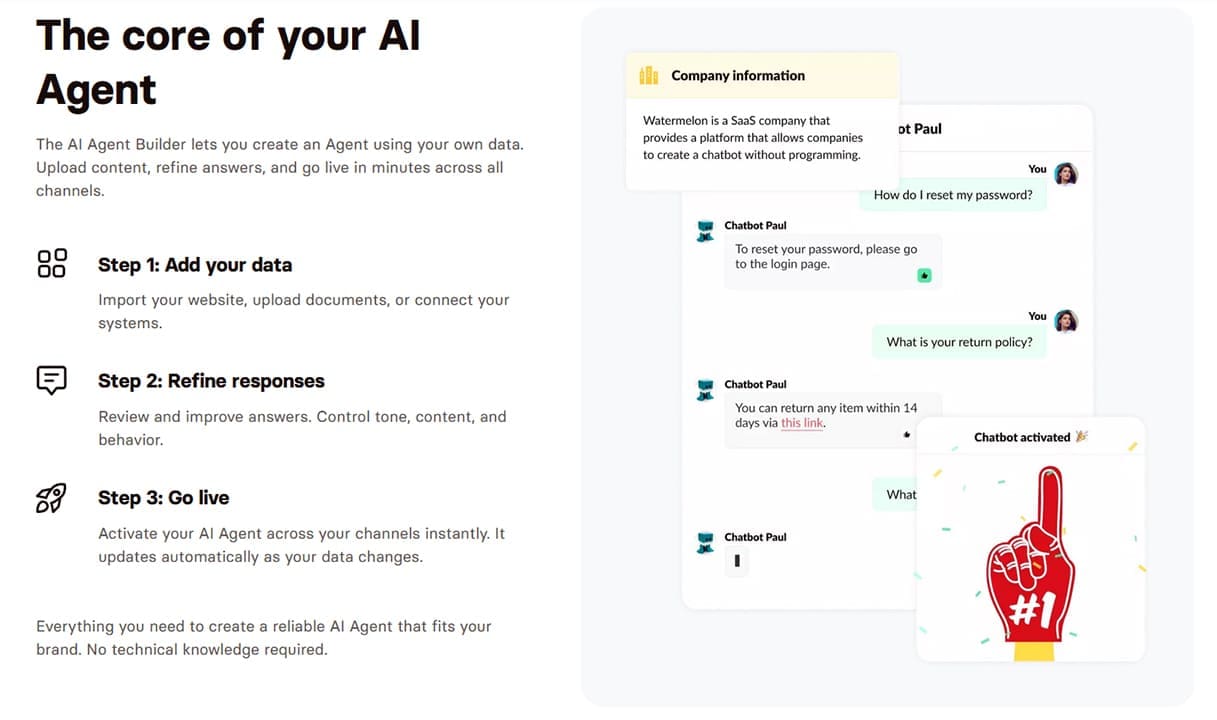This screenshot has height=720, width=1217.
Task: Click the chat bubble icon beside Step 2
Action: pyautogui.click(x=51, y=380)
